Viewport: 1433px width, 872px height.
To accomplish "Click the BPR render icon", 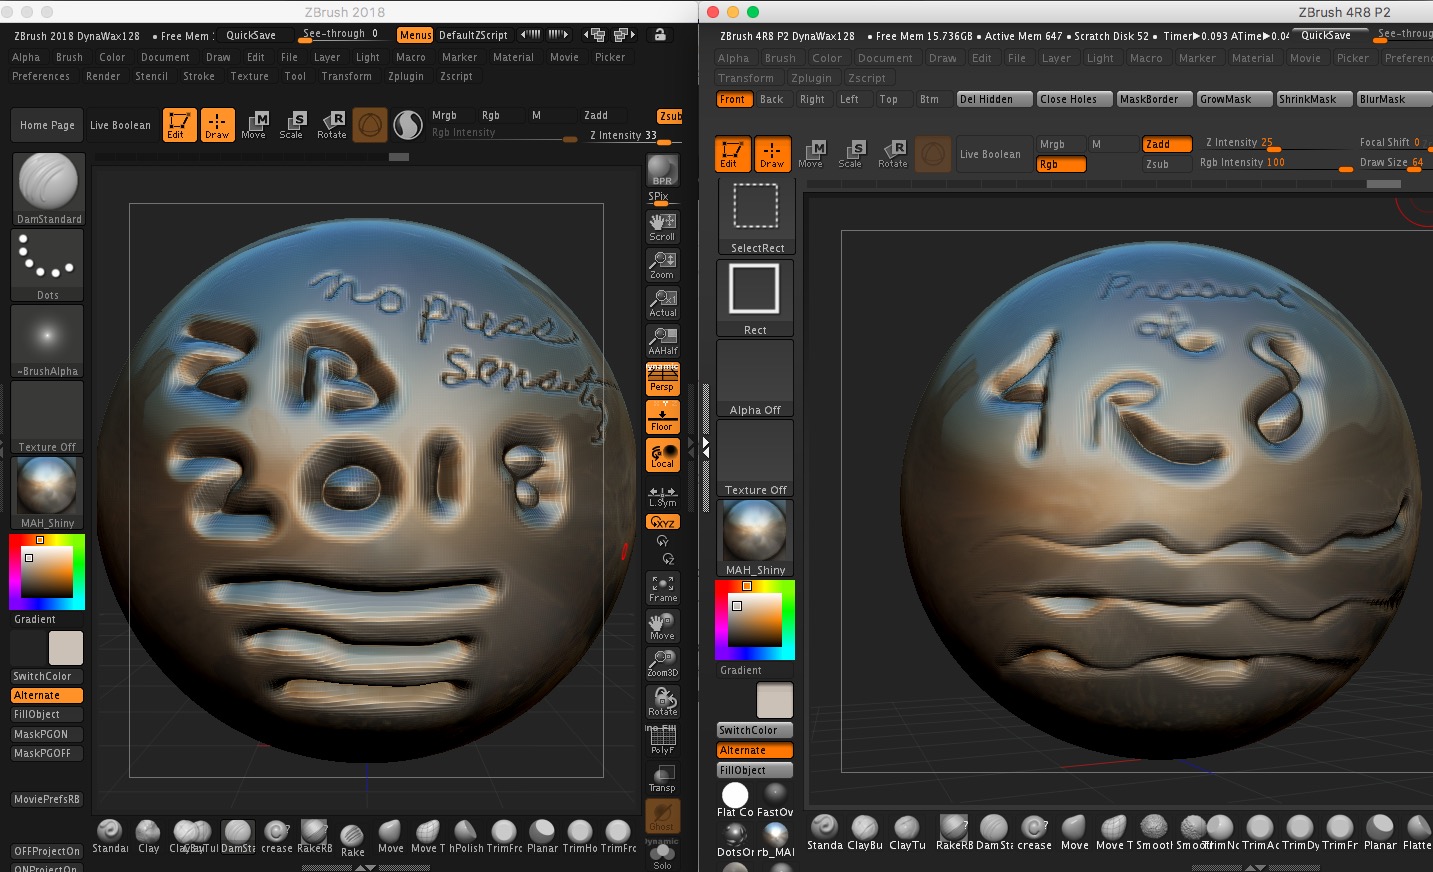I will tap(662, 170).
